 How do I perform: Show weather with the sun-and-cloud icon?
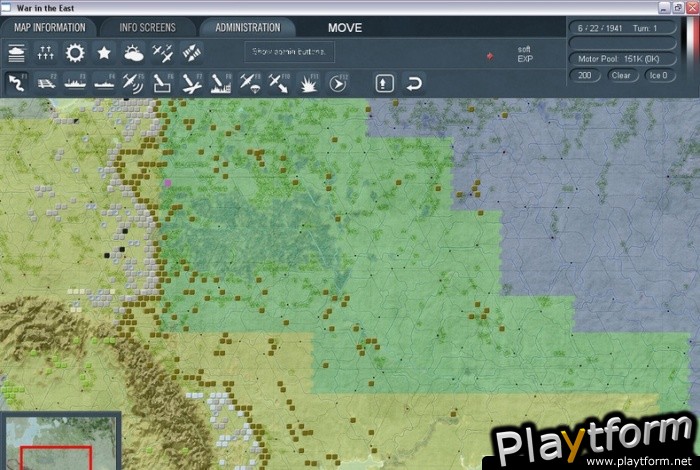click(133, 53)
